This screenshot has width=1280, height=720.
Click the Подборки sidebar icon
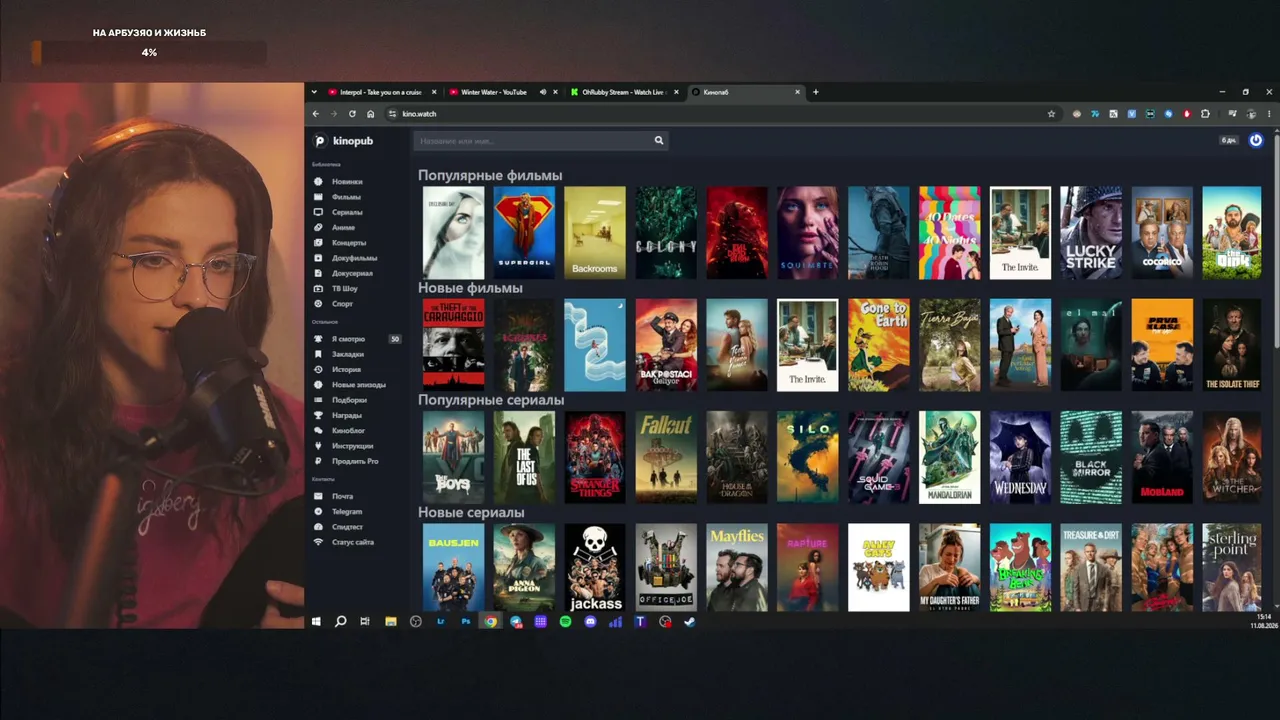[318, 400]
